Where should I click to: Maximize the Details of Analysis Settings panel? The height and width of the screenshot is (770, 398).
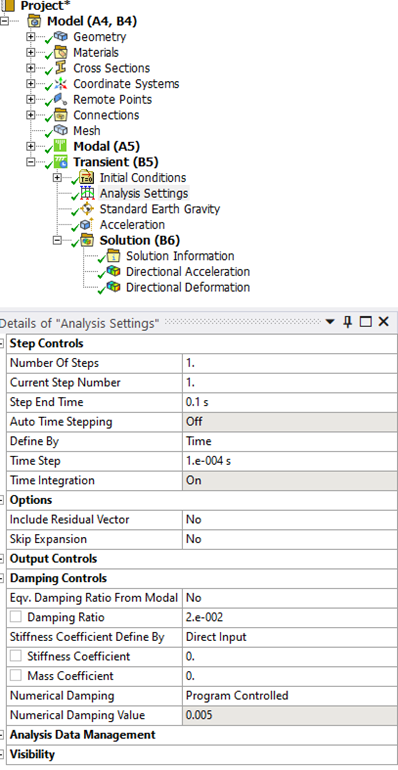point(366,322)
